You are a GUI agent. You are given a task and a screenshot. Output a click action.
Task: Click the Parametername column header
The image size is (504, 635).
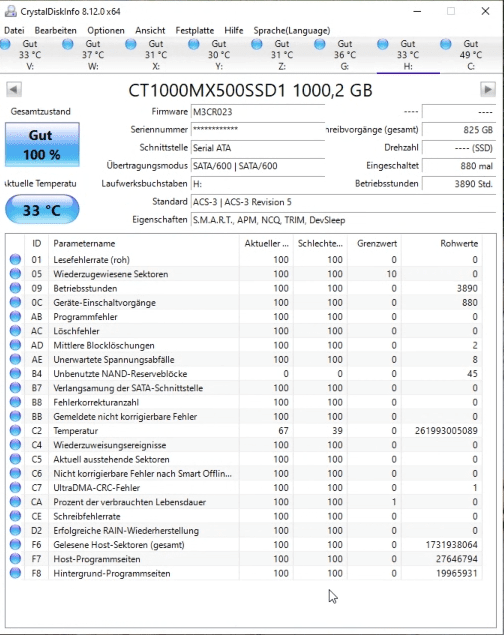(144, 243)
